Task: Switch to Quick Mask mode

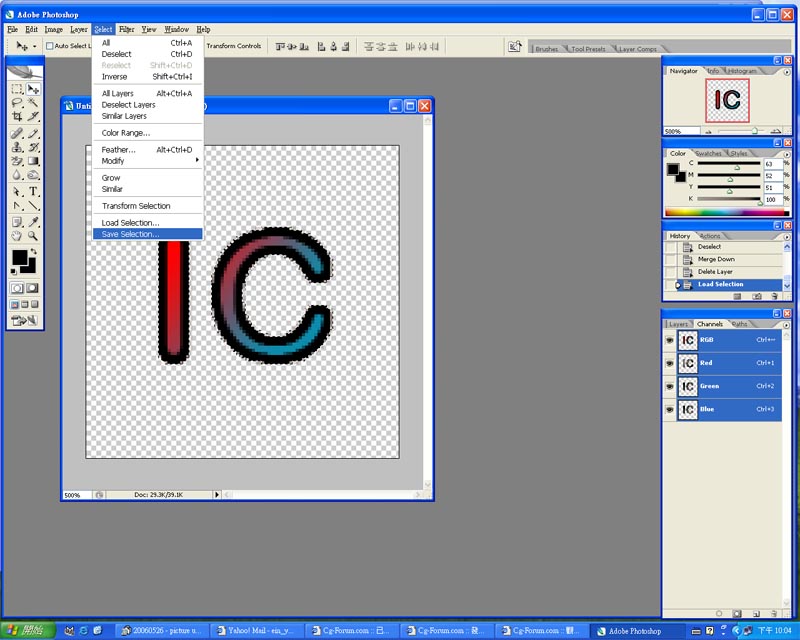Action: (32, 288)
